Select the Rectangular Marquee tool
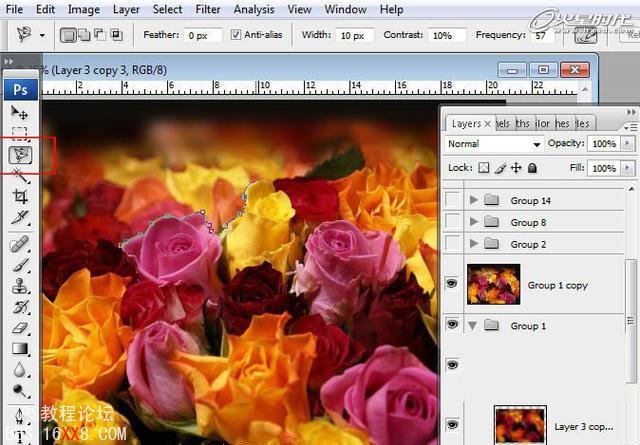Screen dimensions: 640x445 pos(19,133)
